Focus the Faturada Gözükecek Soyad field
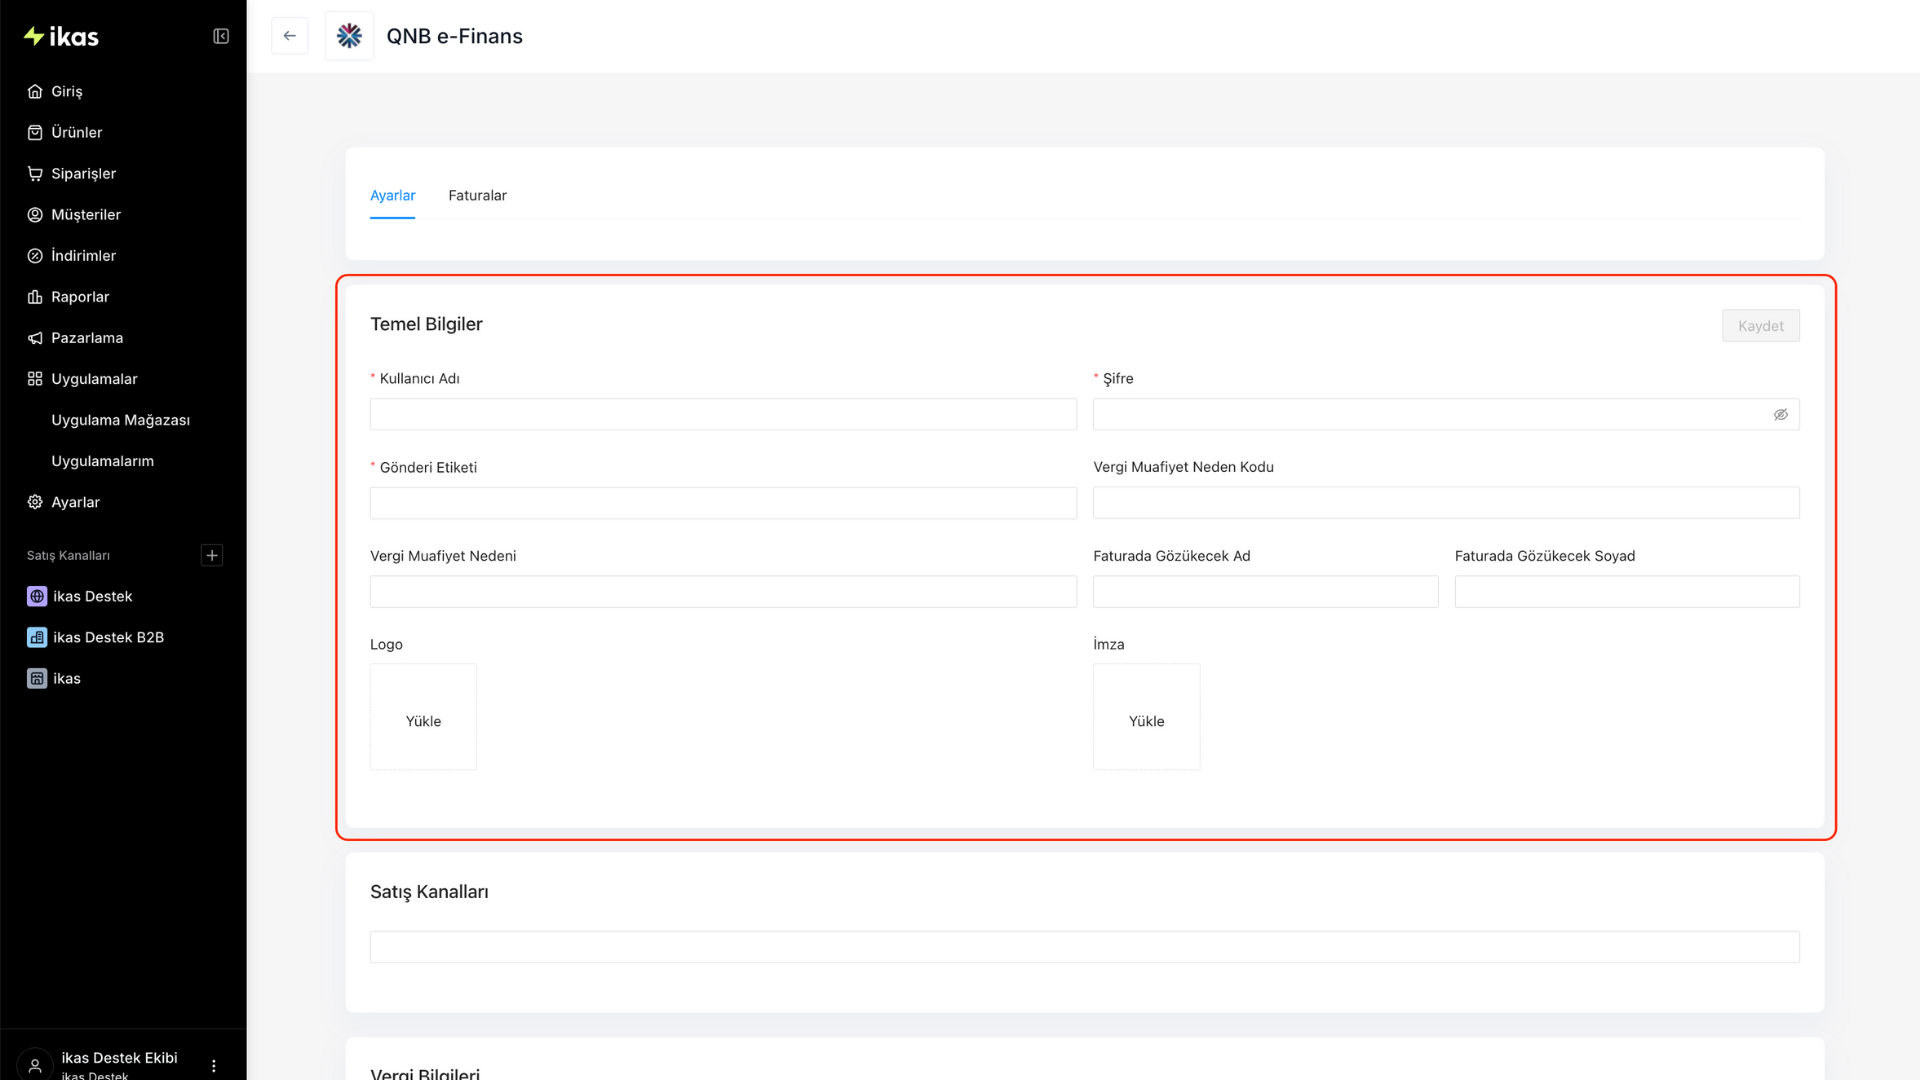Image resolution: width=1920 pixels, height=1080 pixels. (1627, 591)
